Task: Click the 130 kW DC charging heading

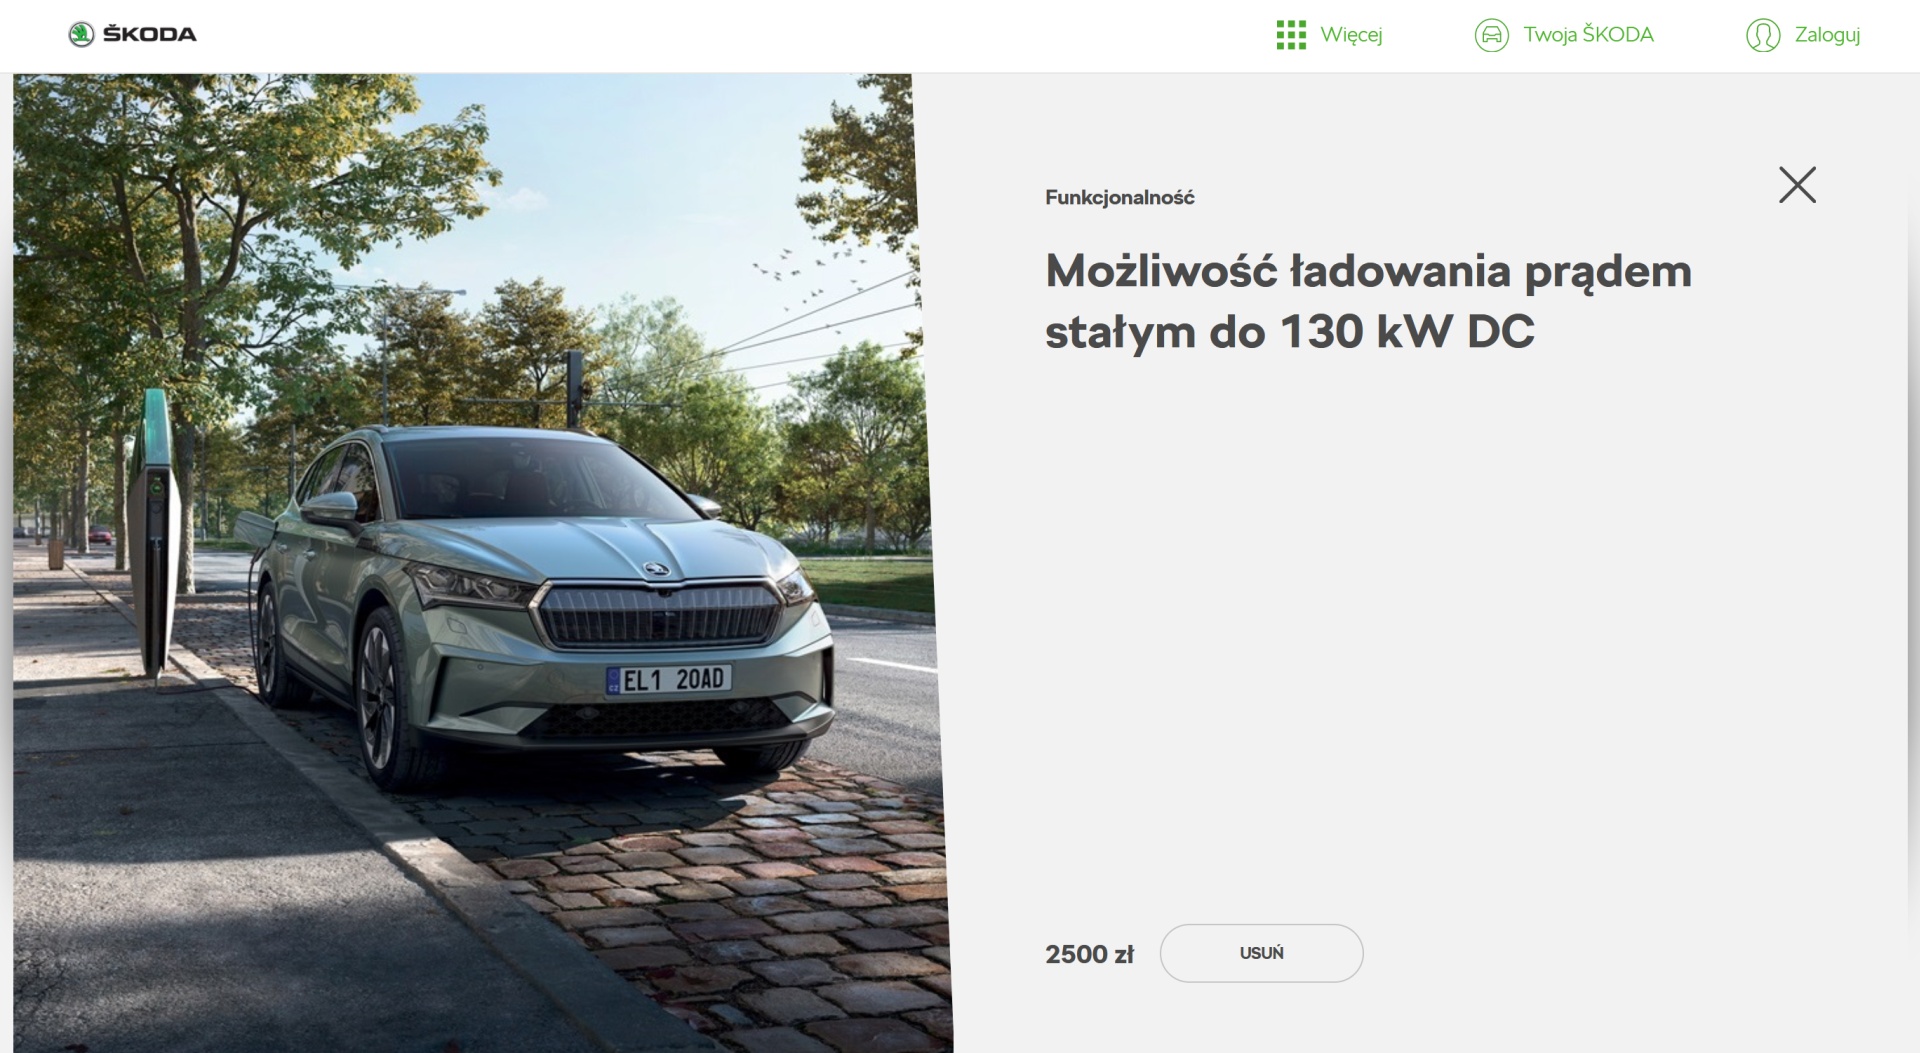Action: click(x=1368, y=301)
